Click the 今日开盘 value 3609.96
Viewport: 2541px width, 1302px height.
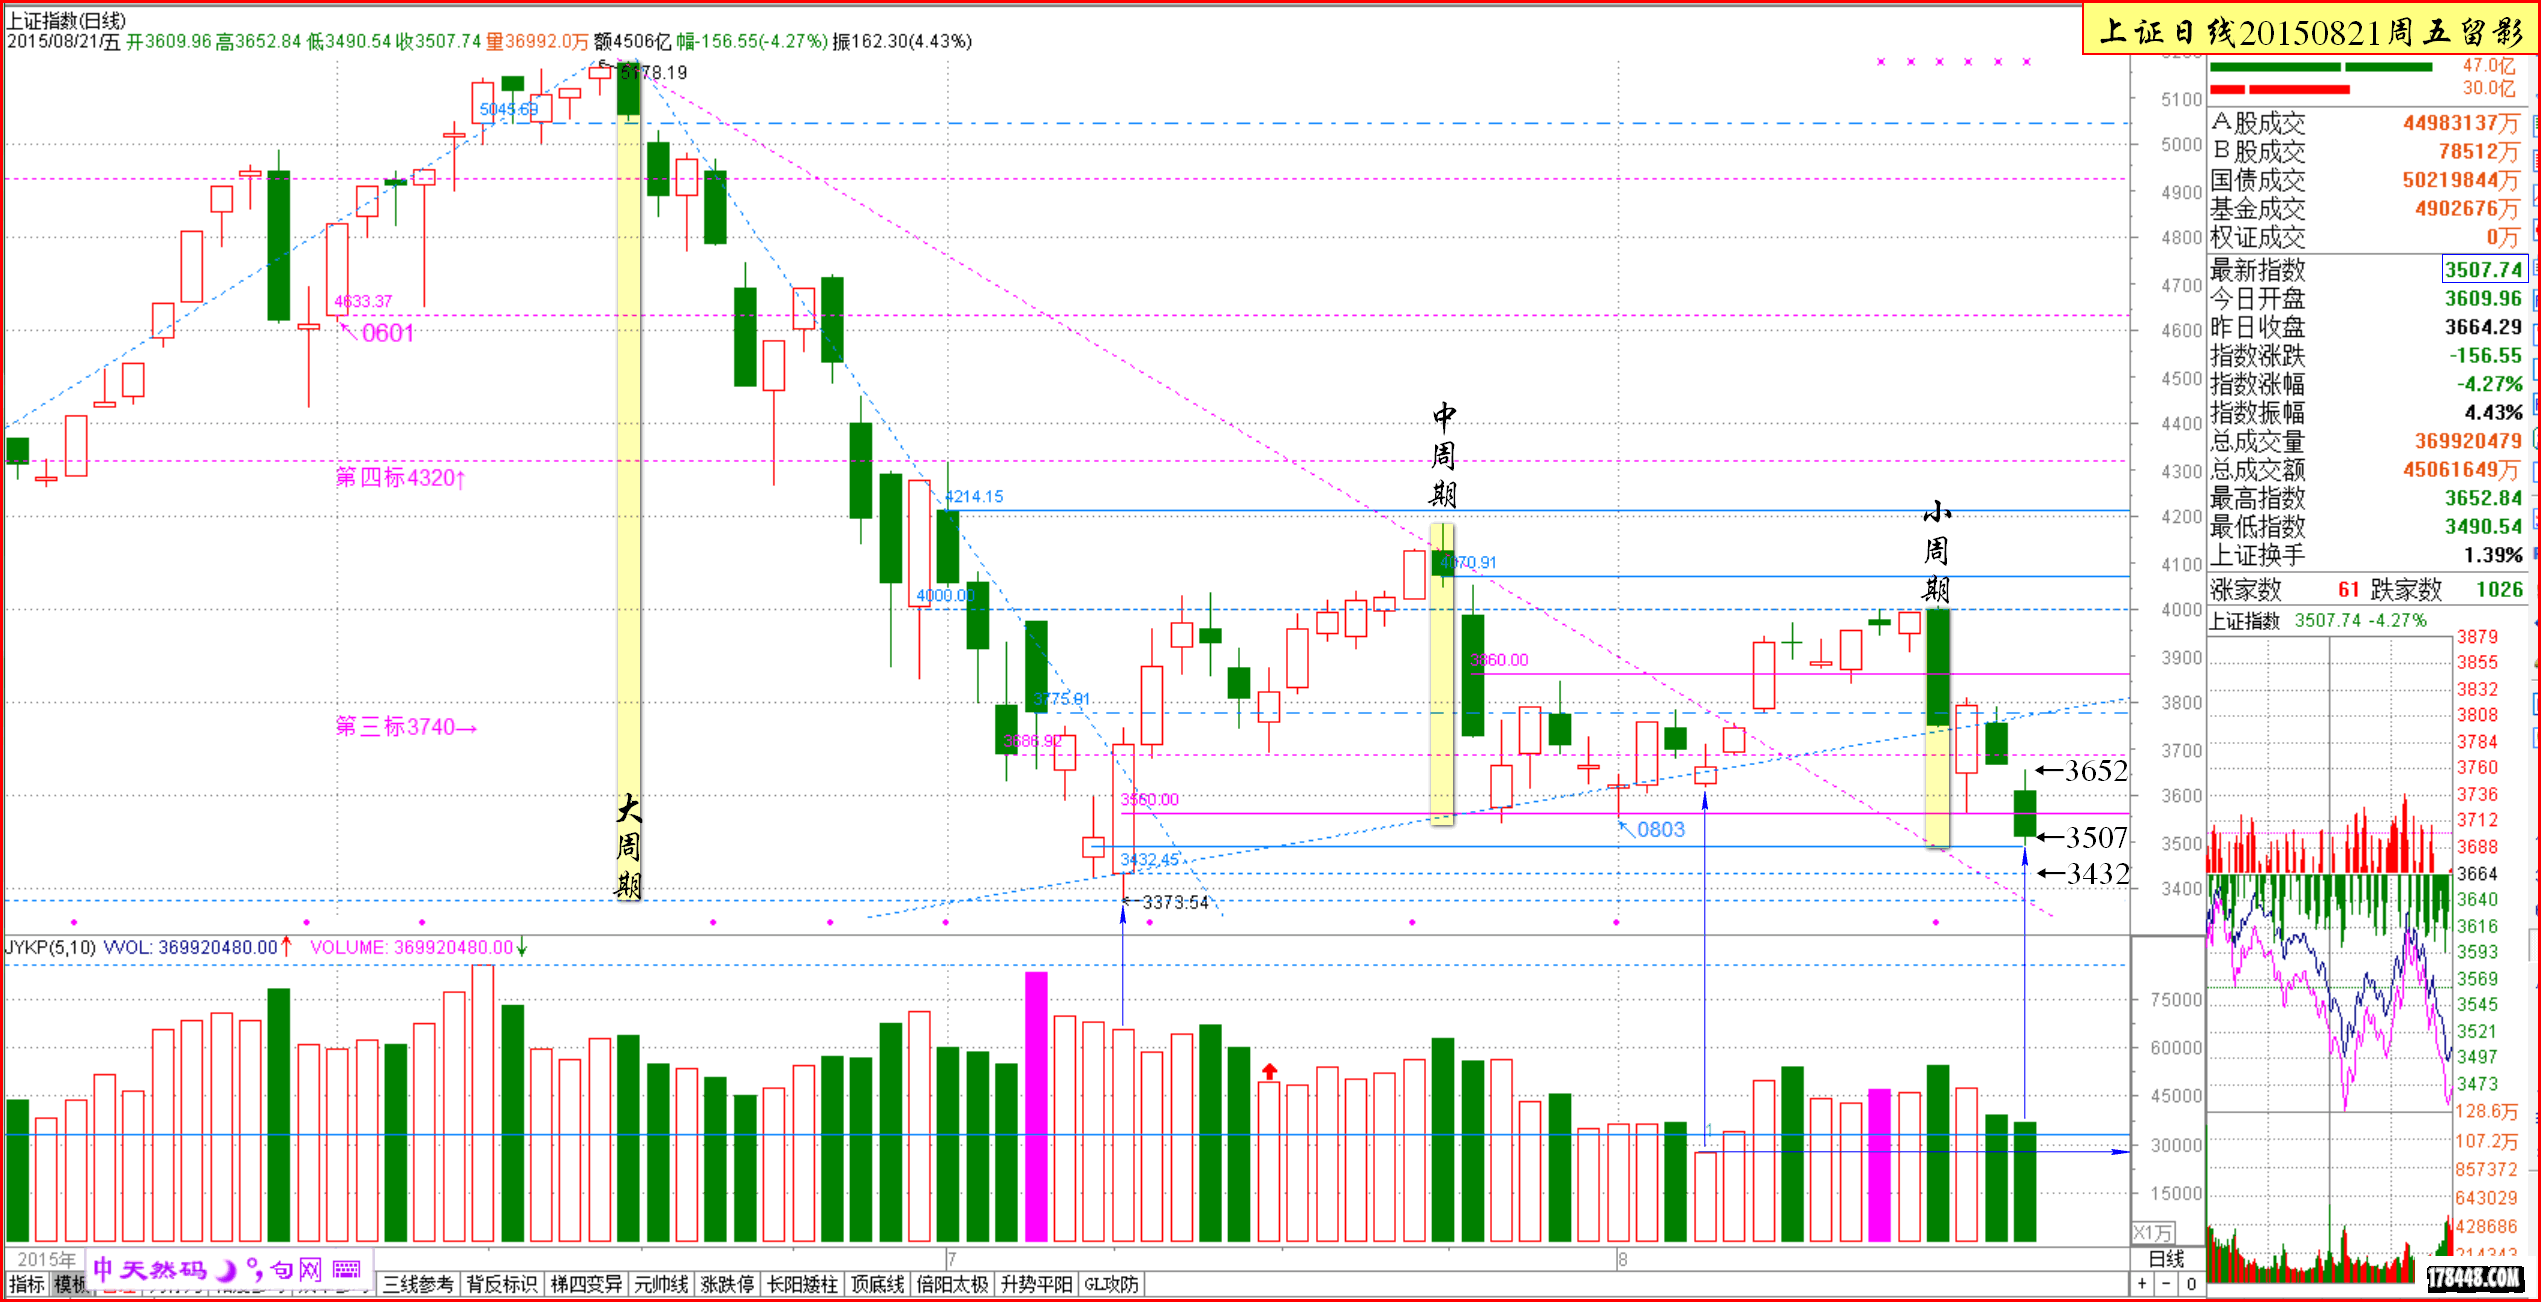(x=2483, y=298)
